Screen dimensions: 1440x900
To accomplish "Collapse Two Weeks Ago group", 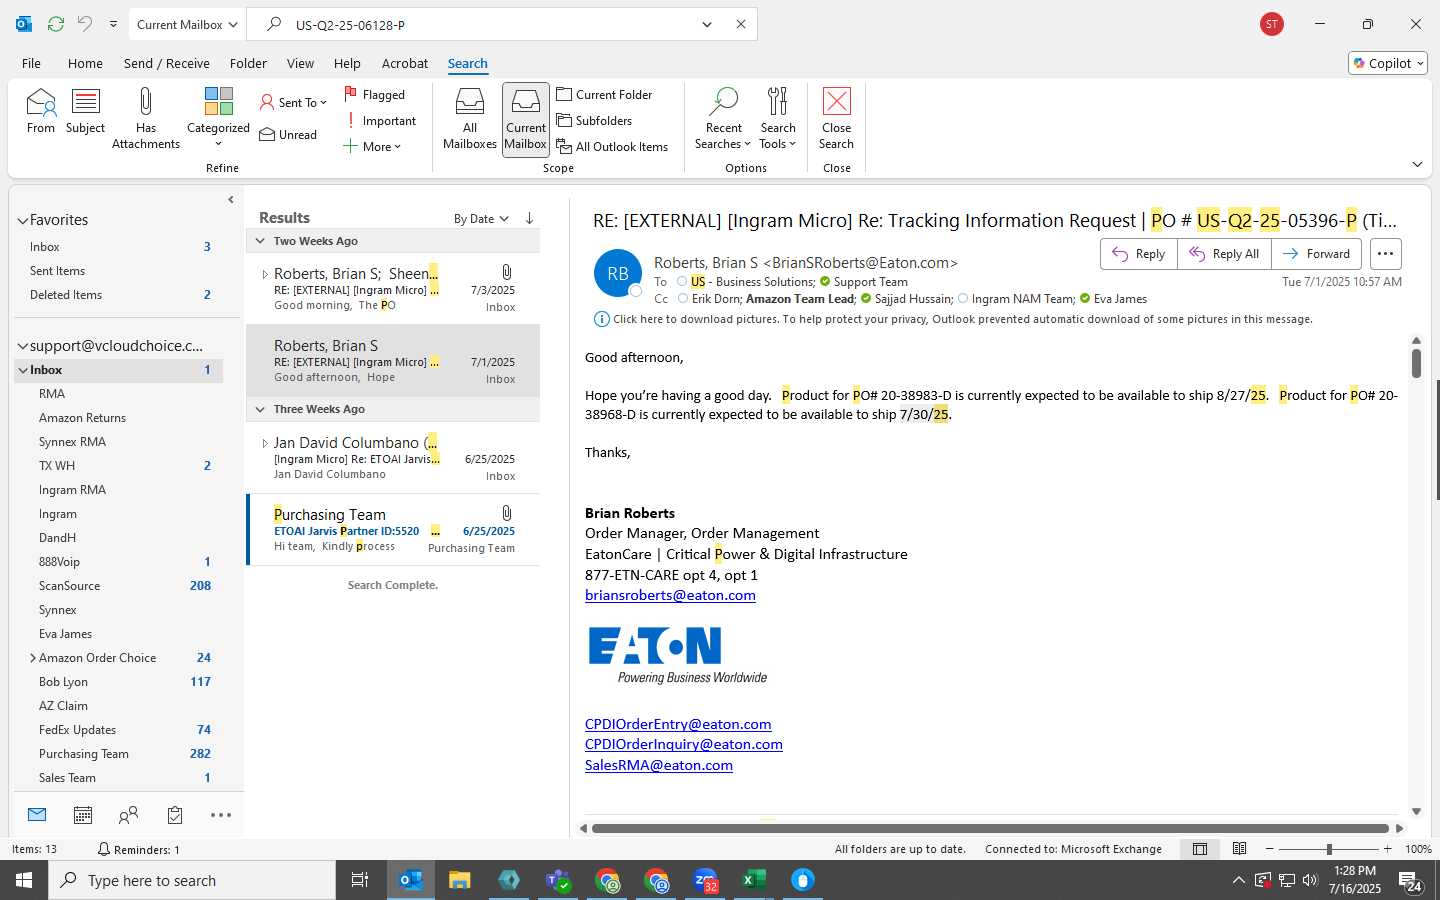I will 260,241.
